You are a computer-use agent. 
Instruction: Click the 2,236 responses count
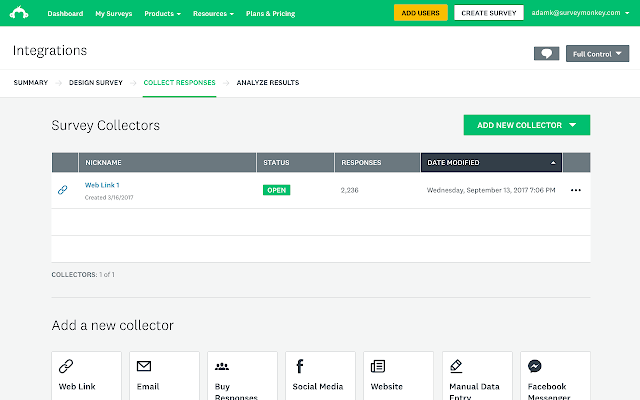point(349,190)
